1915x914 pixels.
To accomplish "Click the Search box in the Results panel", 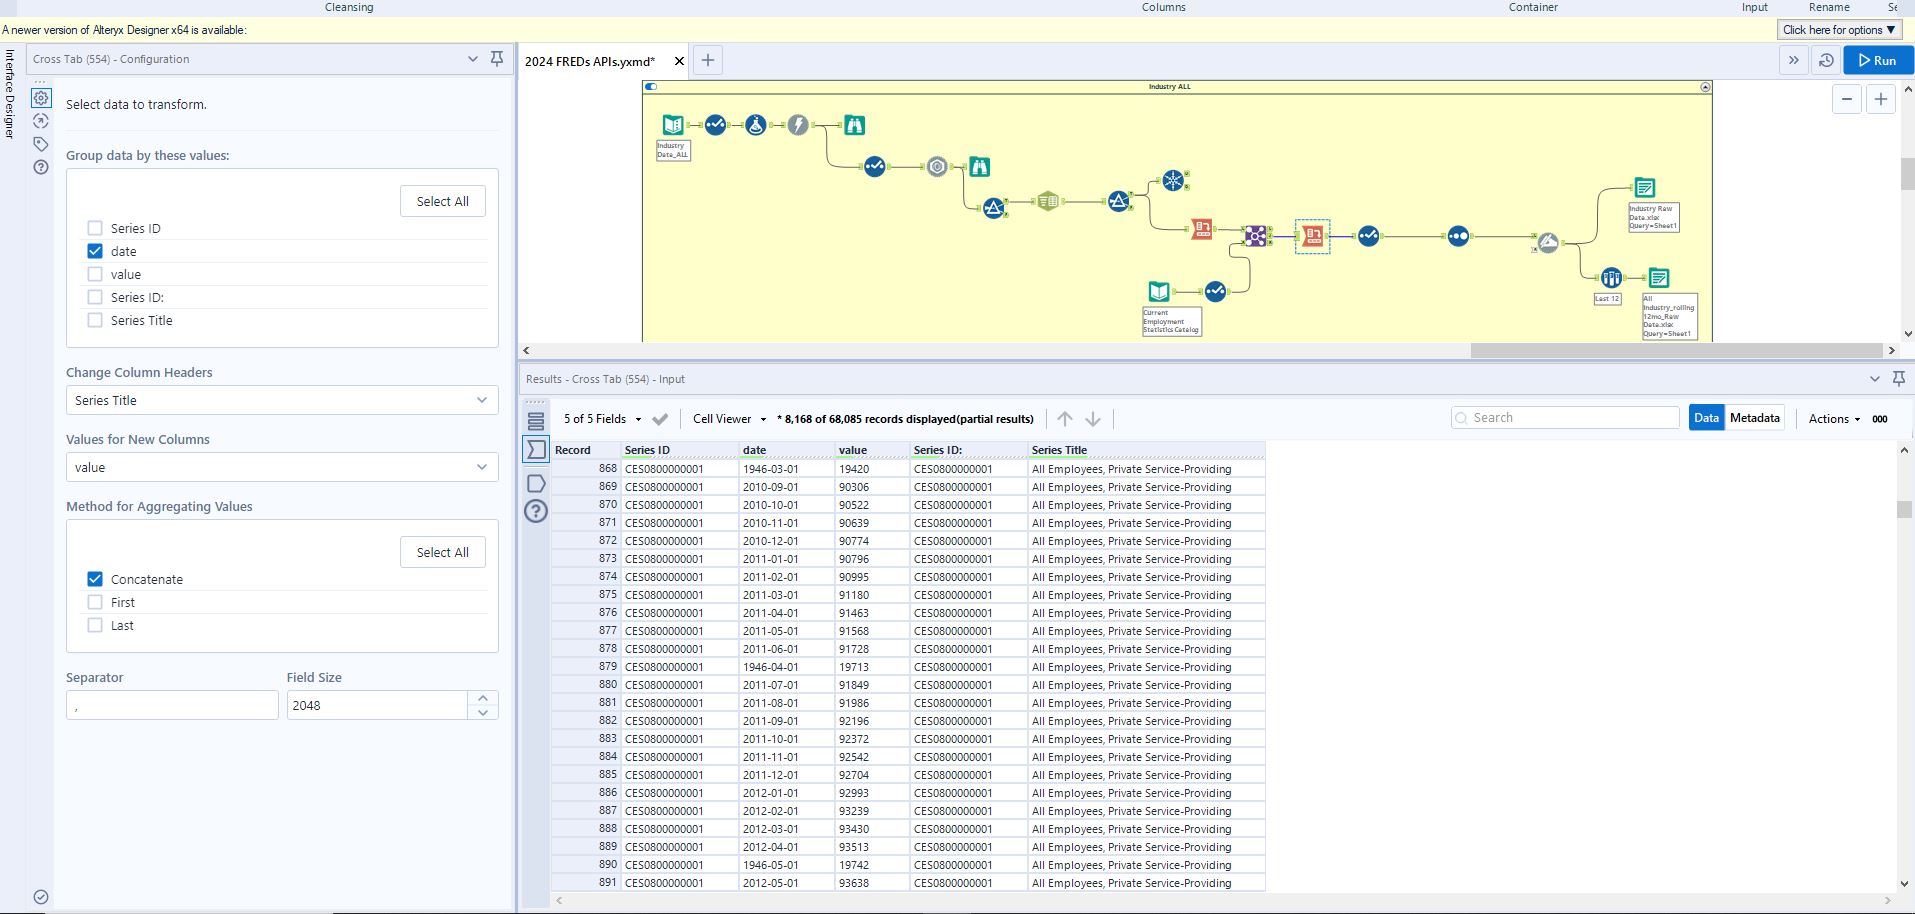I will tap(1564, 417).
